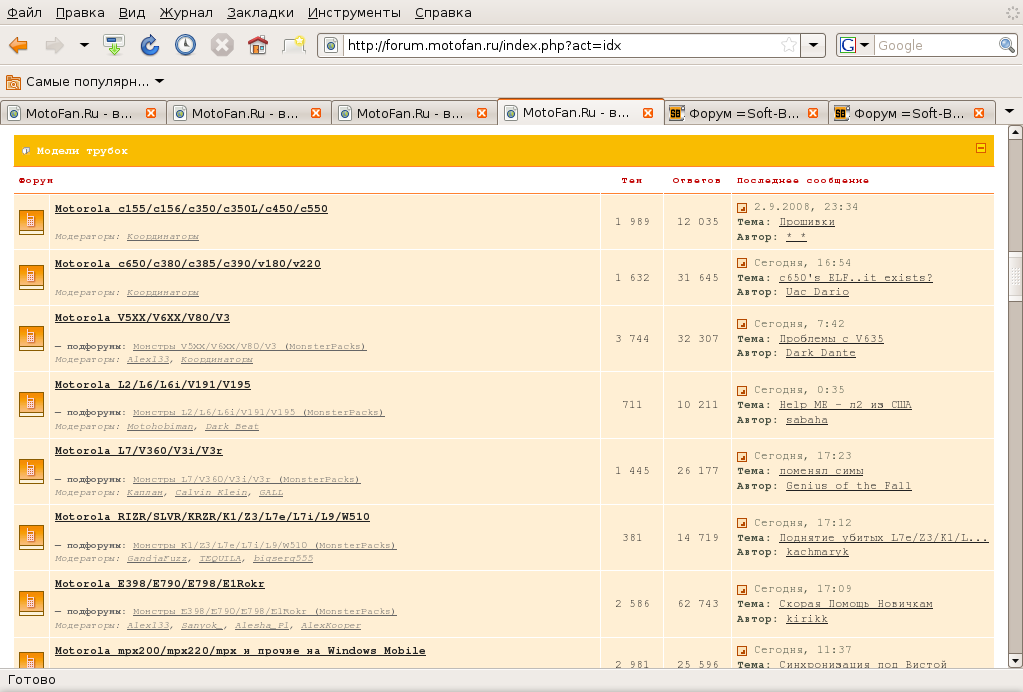Screen dimensions: 1023x692
Task: Open the Файл menu
Action: coord(24,12)
